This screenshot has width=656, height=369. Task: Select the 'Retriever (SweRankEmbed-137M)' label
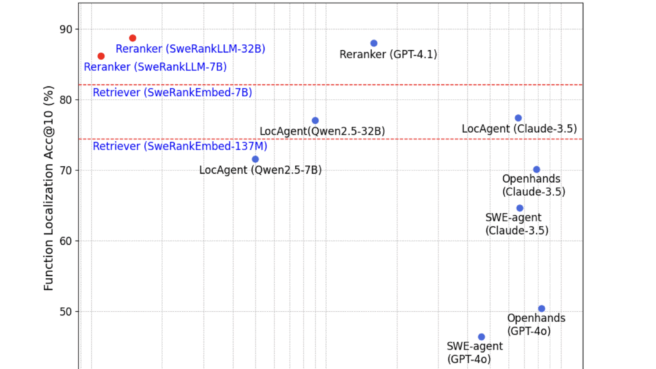click(180, 146)
